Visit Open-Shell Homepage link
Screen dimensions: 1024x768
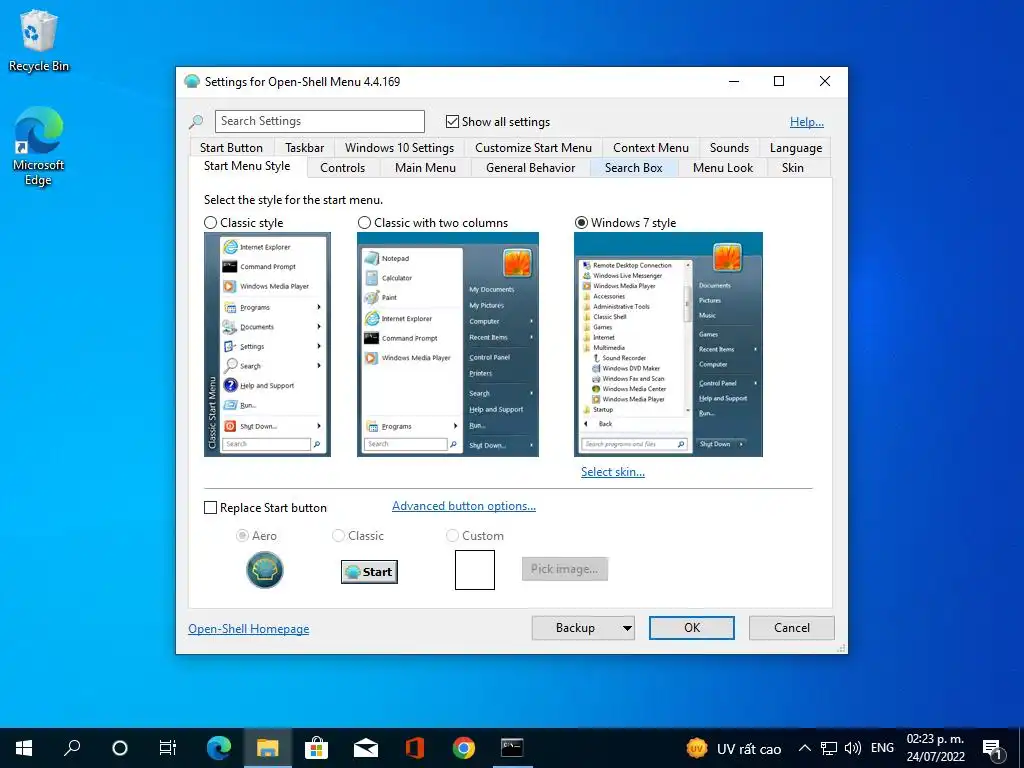tap(249, 628)
